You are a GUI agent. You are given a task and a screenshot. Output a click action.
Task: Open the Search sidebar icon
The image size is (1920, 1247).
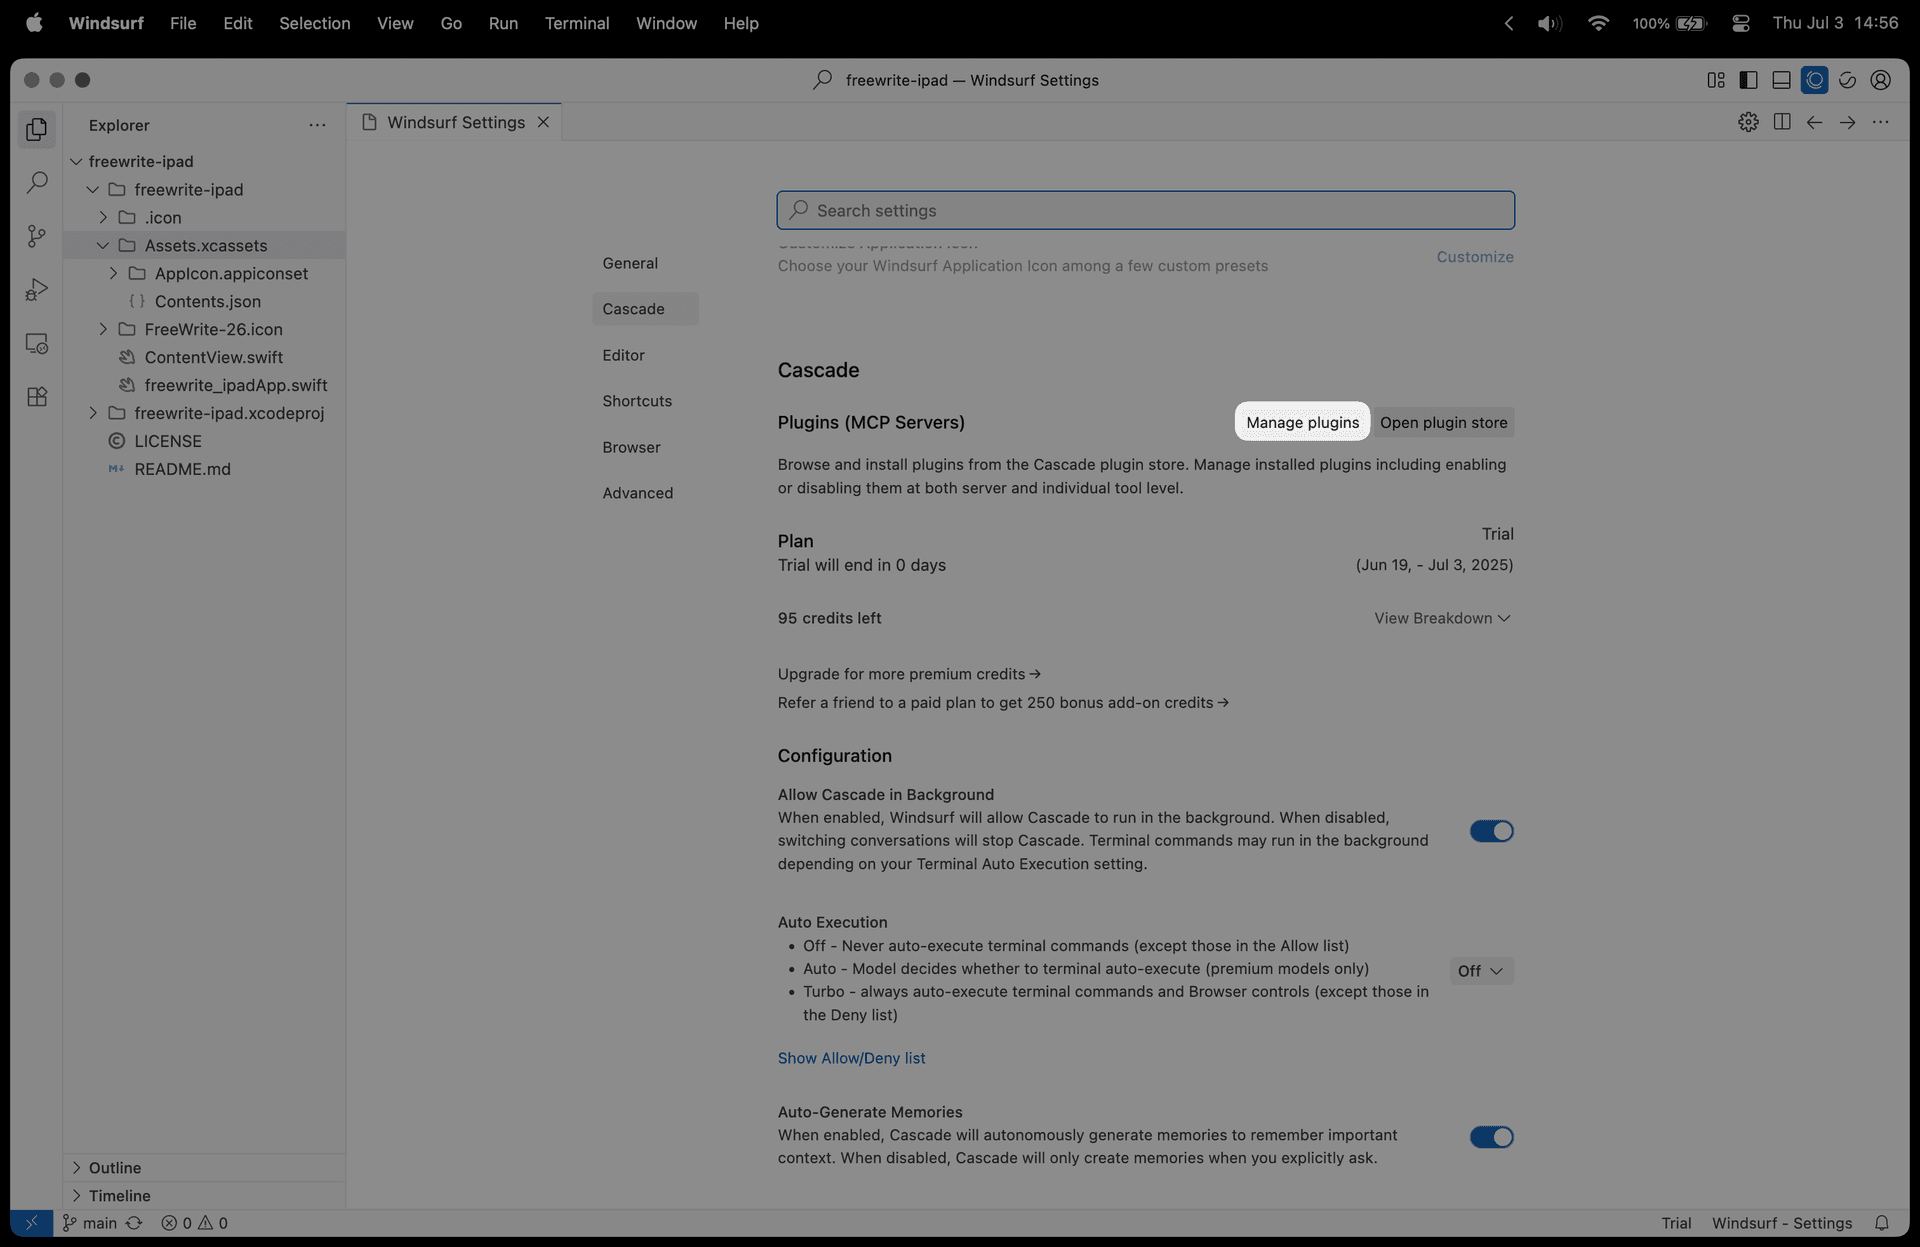click(37, 182)
